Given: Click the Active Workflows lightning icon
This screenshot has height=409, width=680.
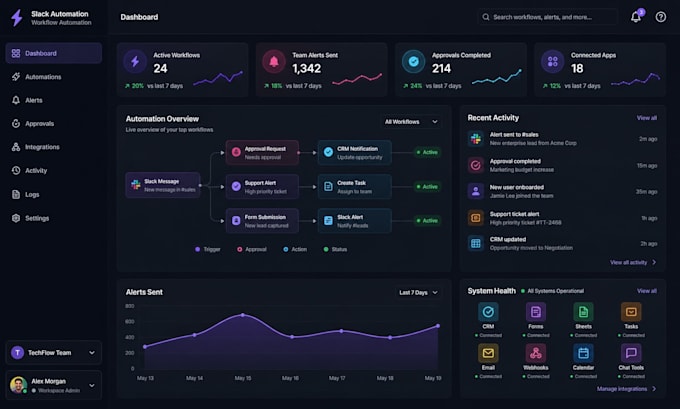Looking at the screenshot, I should [135, 62].
